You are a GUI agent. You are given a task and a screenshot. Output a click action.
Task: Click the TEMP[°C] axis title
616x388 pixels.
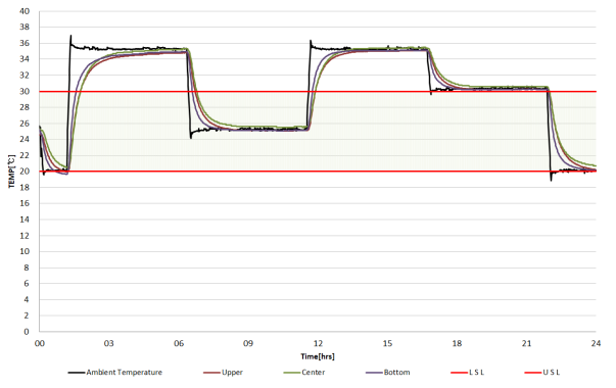pyautogui.click(x=11, y=171)
